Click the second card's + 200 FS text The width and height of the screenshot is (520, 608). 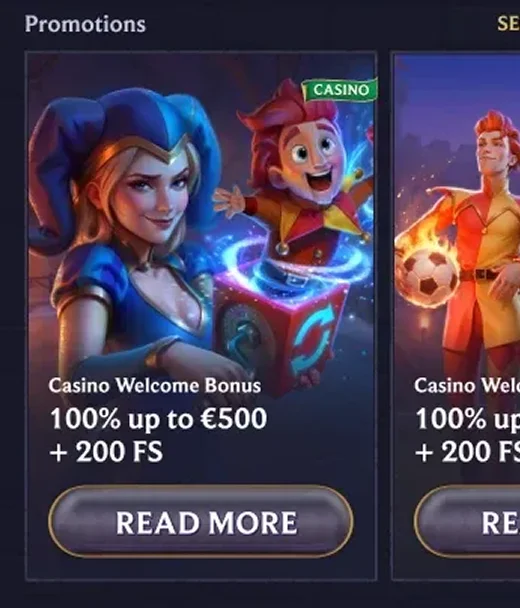pos(468,452)
